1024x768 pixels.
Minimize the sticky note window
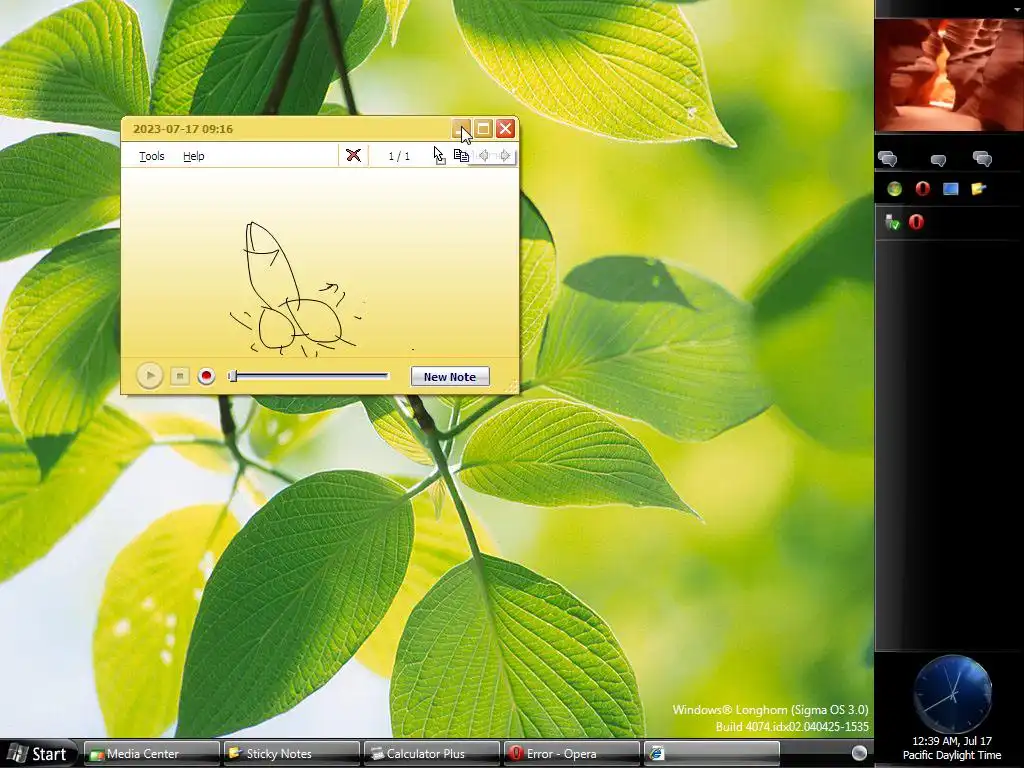(x=461, y=129)
